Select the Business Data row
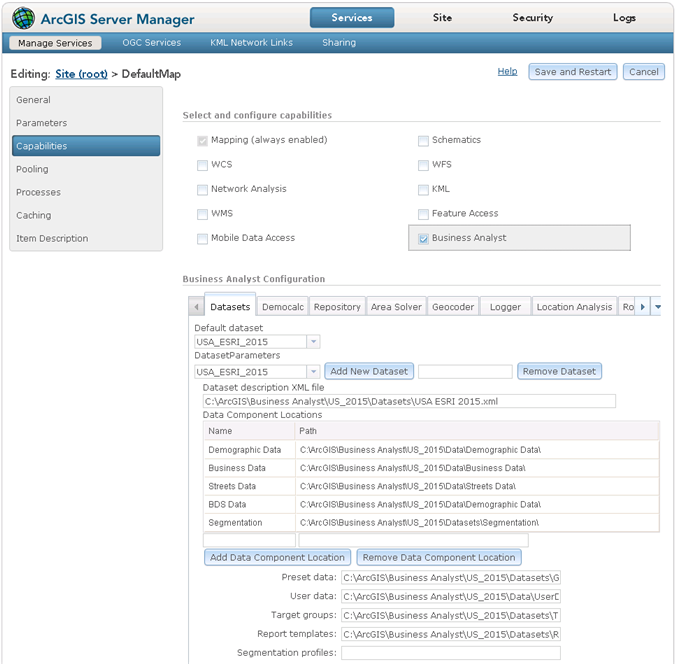Viewport: 676px width, 664px height. 431,468
